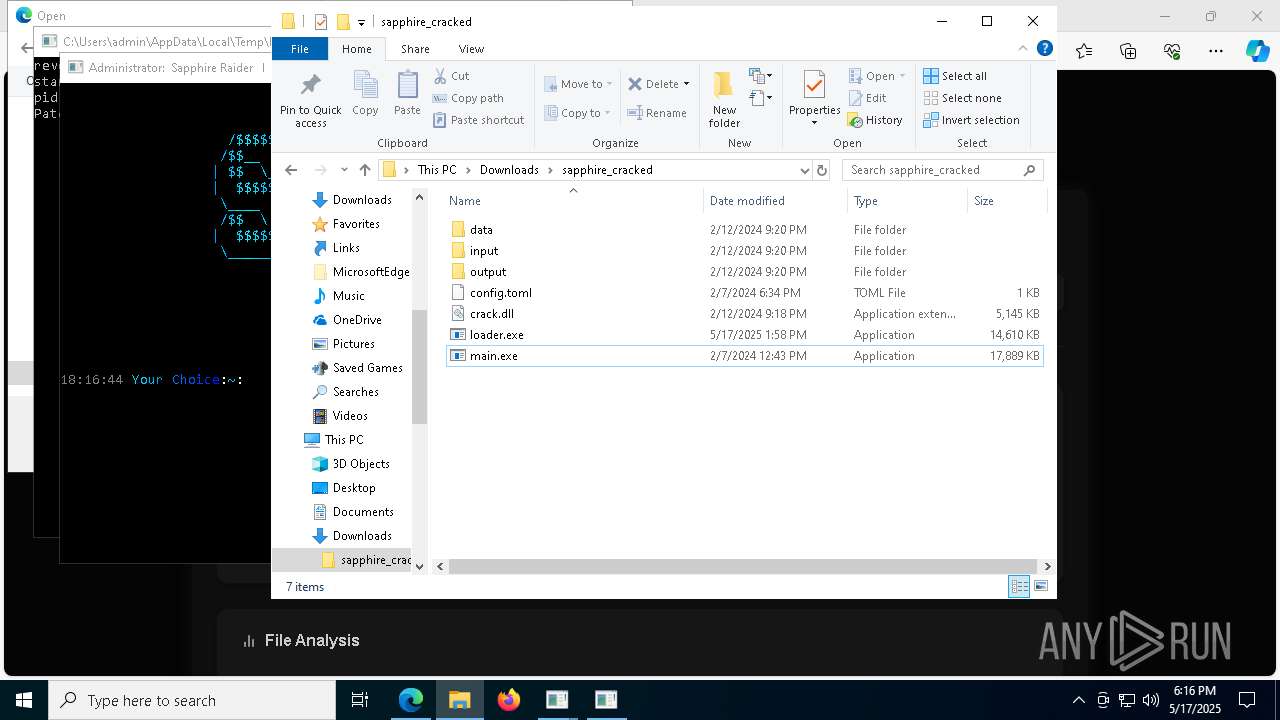Open the Windows Start menu

tap(23, 700)
